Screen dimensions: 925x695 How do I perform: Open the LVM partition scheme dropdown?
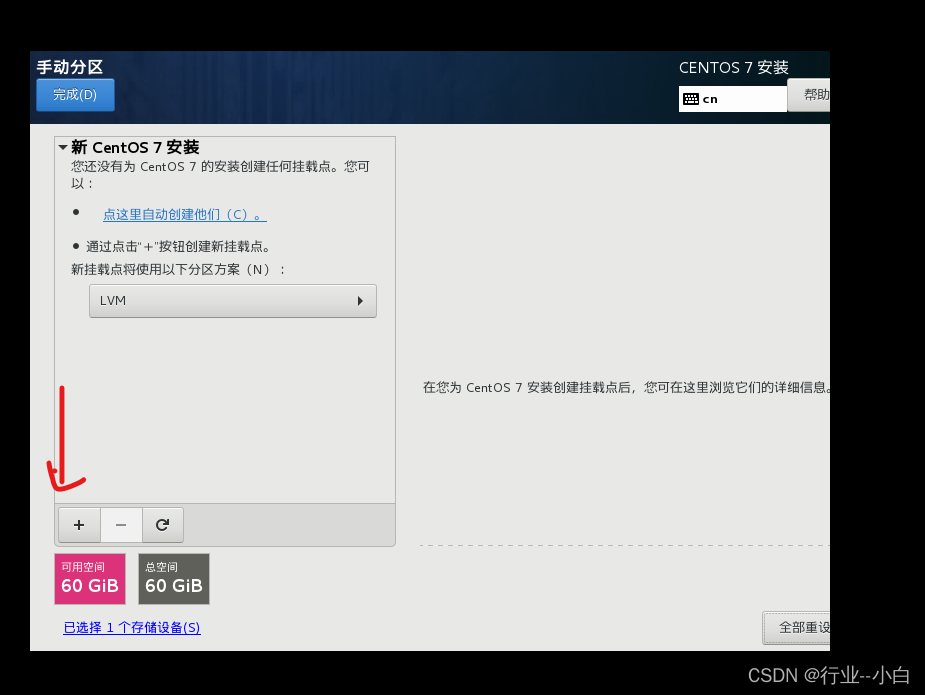coord(232,301)
